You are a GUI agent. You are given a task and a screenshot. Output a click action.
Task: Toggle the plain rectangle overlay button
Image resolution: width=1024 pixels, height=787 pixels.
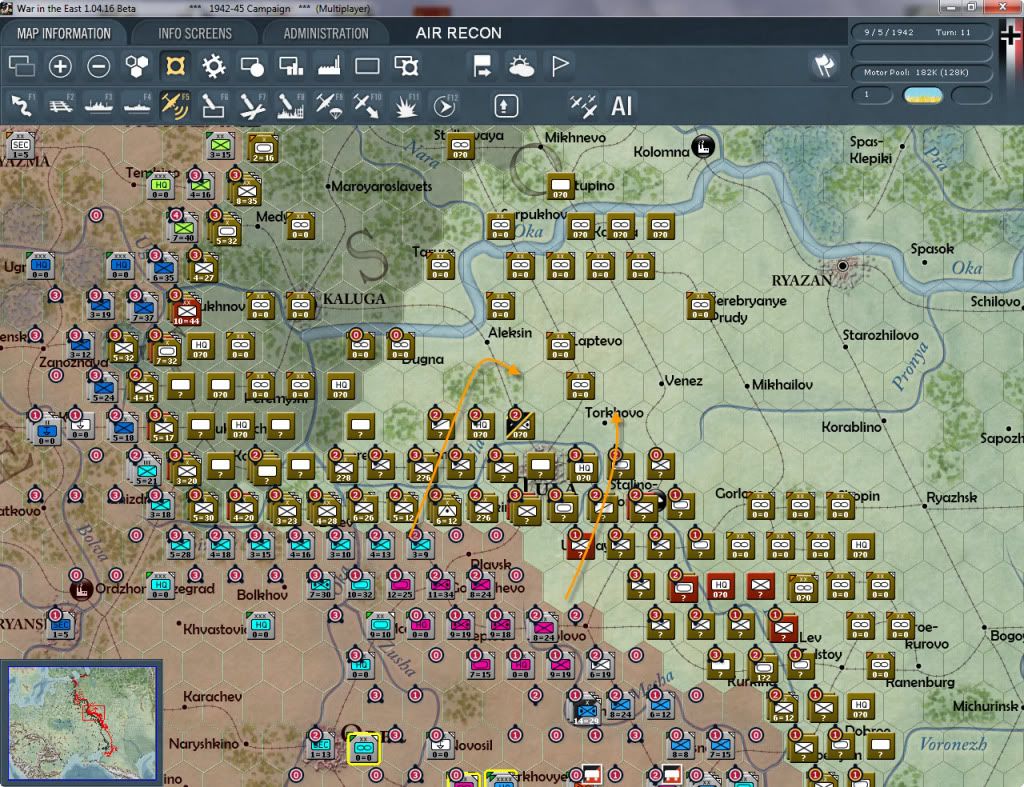click(367, 66)
